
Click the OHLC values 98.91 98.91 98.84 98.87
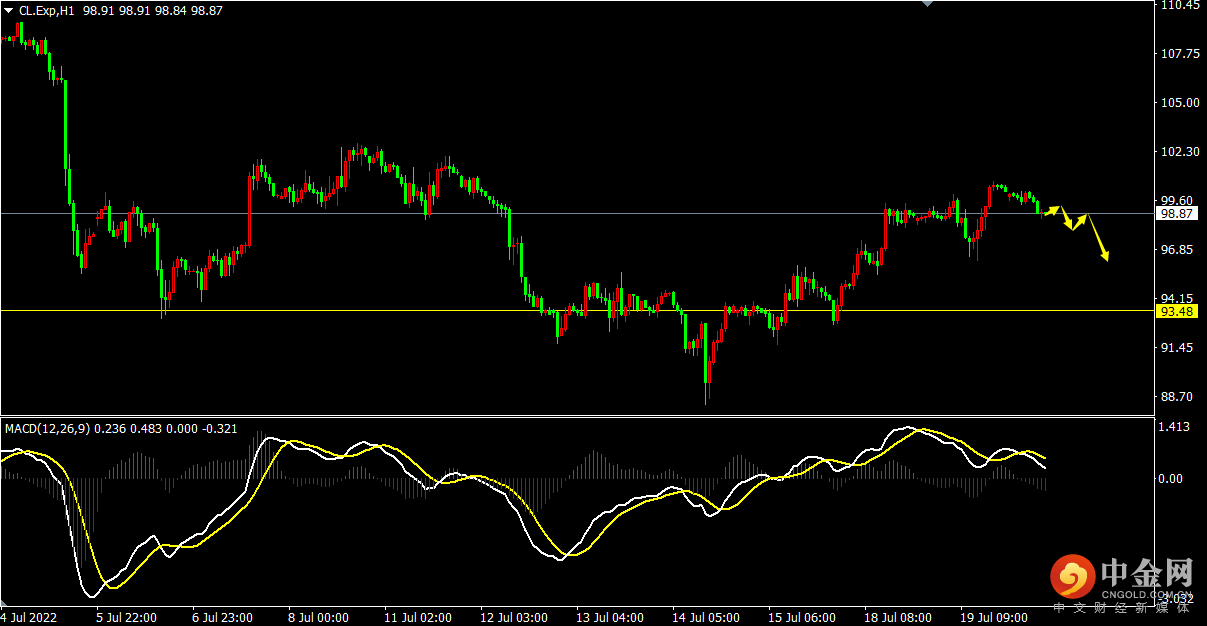point(152,9)
